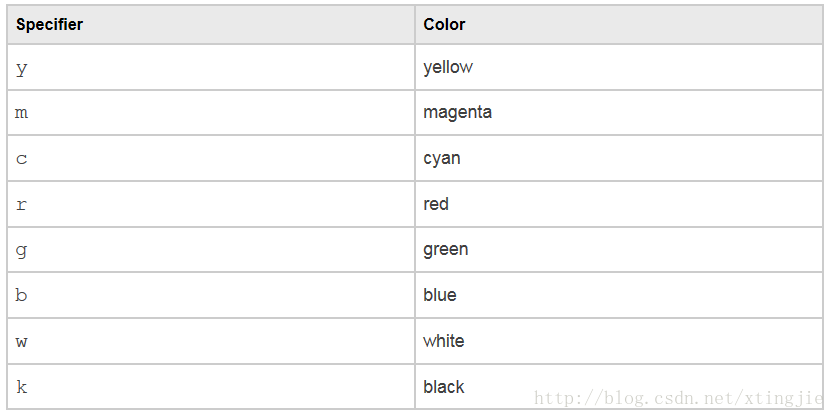Click the blog.csdn.net watermark URL
Image resolution: width=835 pixels, height=418 pixels.
tap(678, 398)
